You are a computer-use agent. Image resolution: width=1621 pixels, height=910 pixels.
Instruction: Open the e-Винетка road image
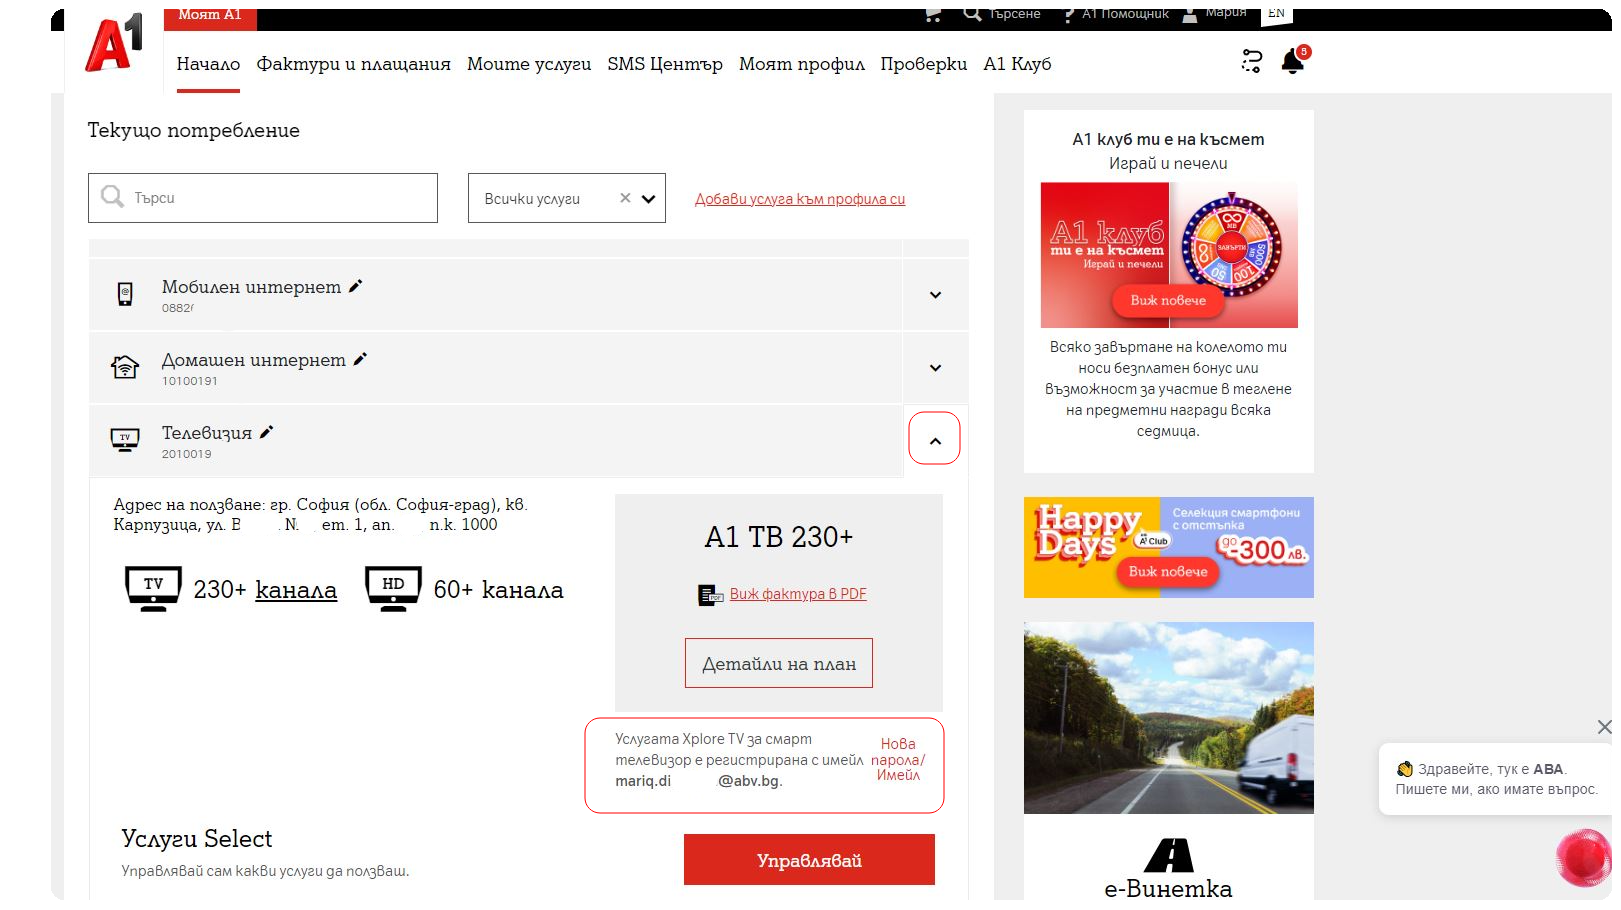(1169, 718)
